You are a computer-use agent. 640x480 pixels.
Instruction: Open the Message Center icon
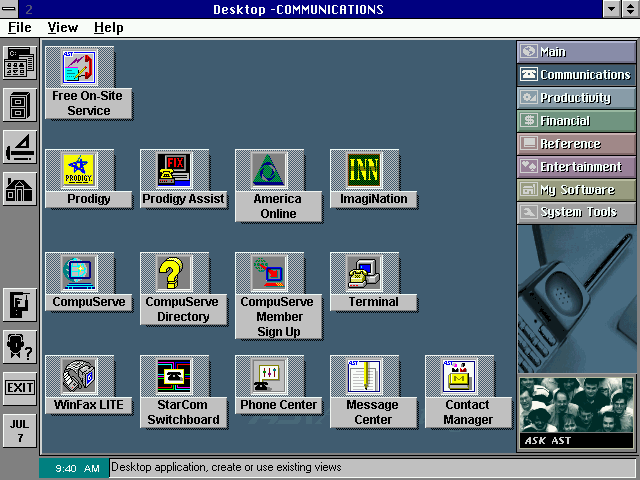tap(364, 376)
